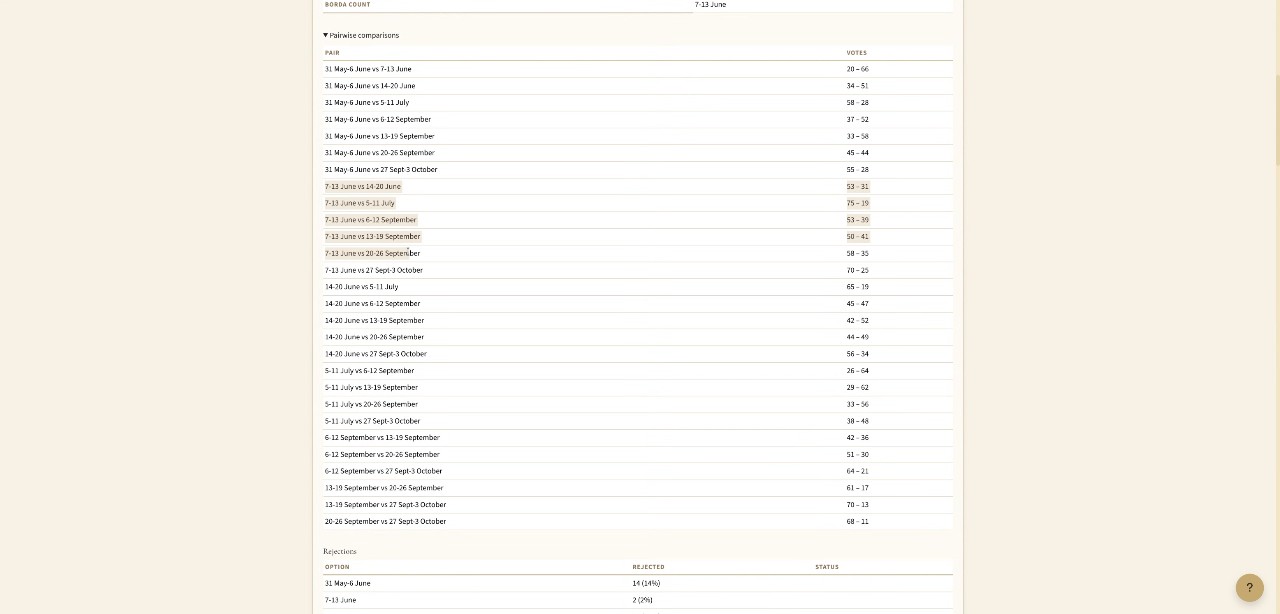Select row 5-11 July vs 20-26 September
This screenshot has height=614, width=1280.
638,404
